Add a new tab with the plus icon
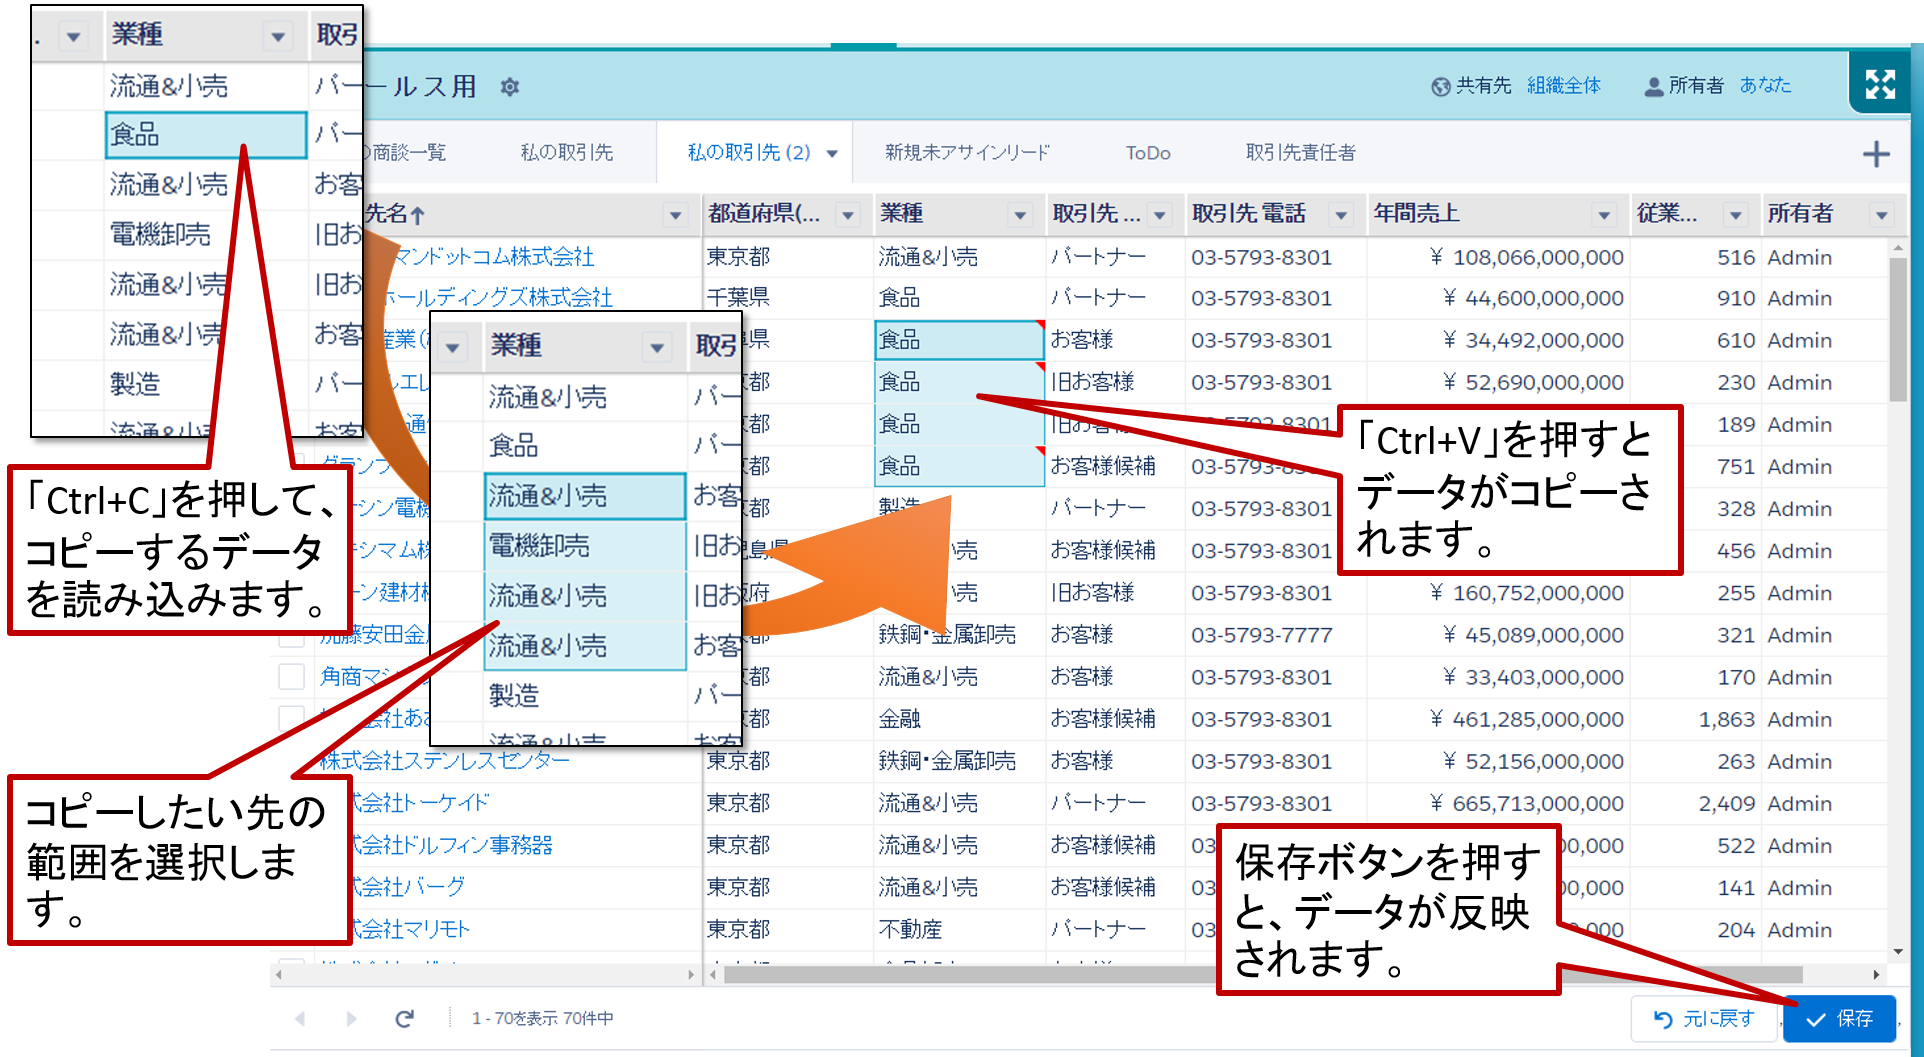This screenshot has width=1924, height=1057. (x=1876, y=154)
